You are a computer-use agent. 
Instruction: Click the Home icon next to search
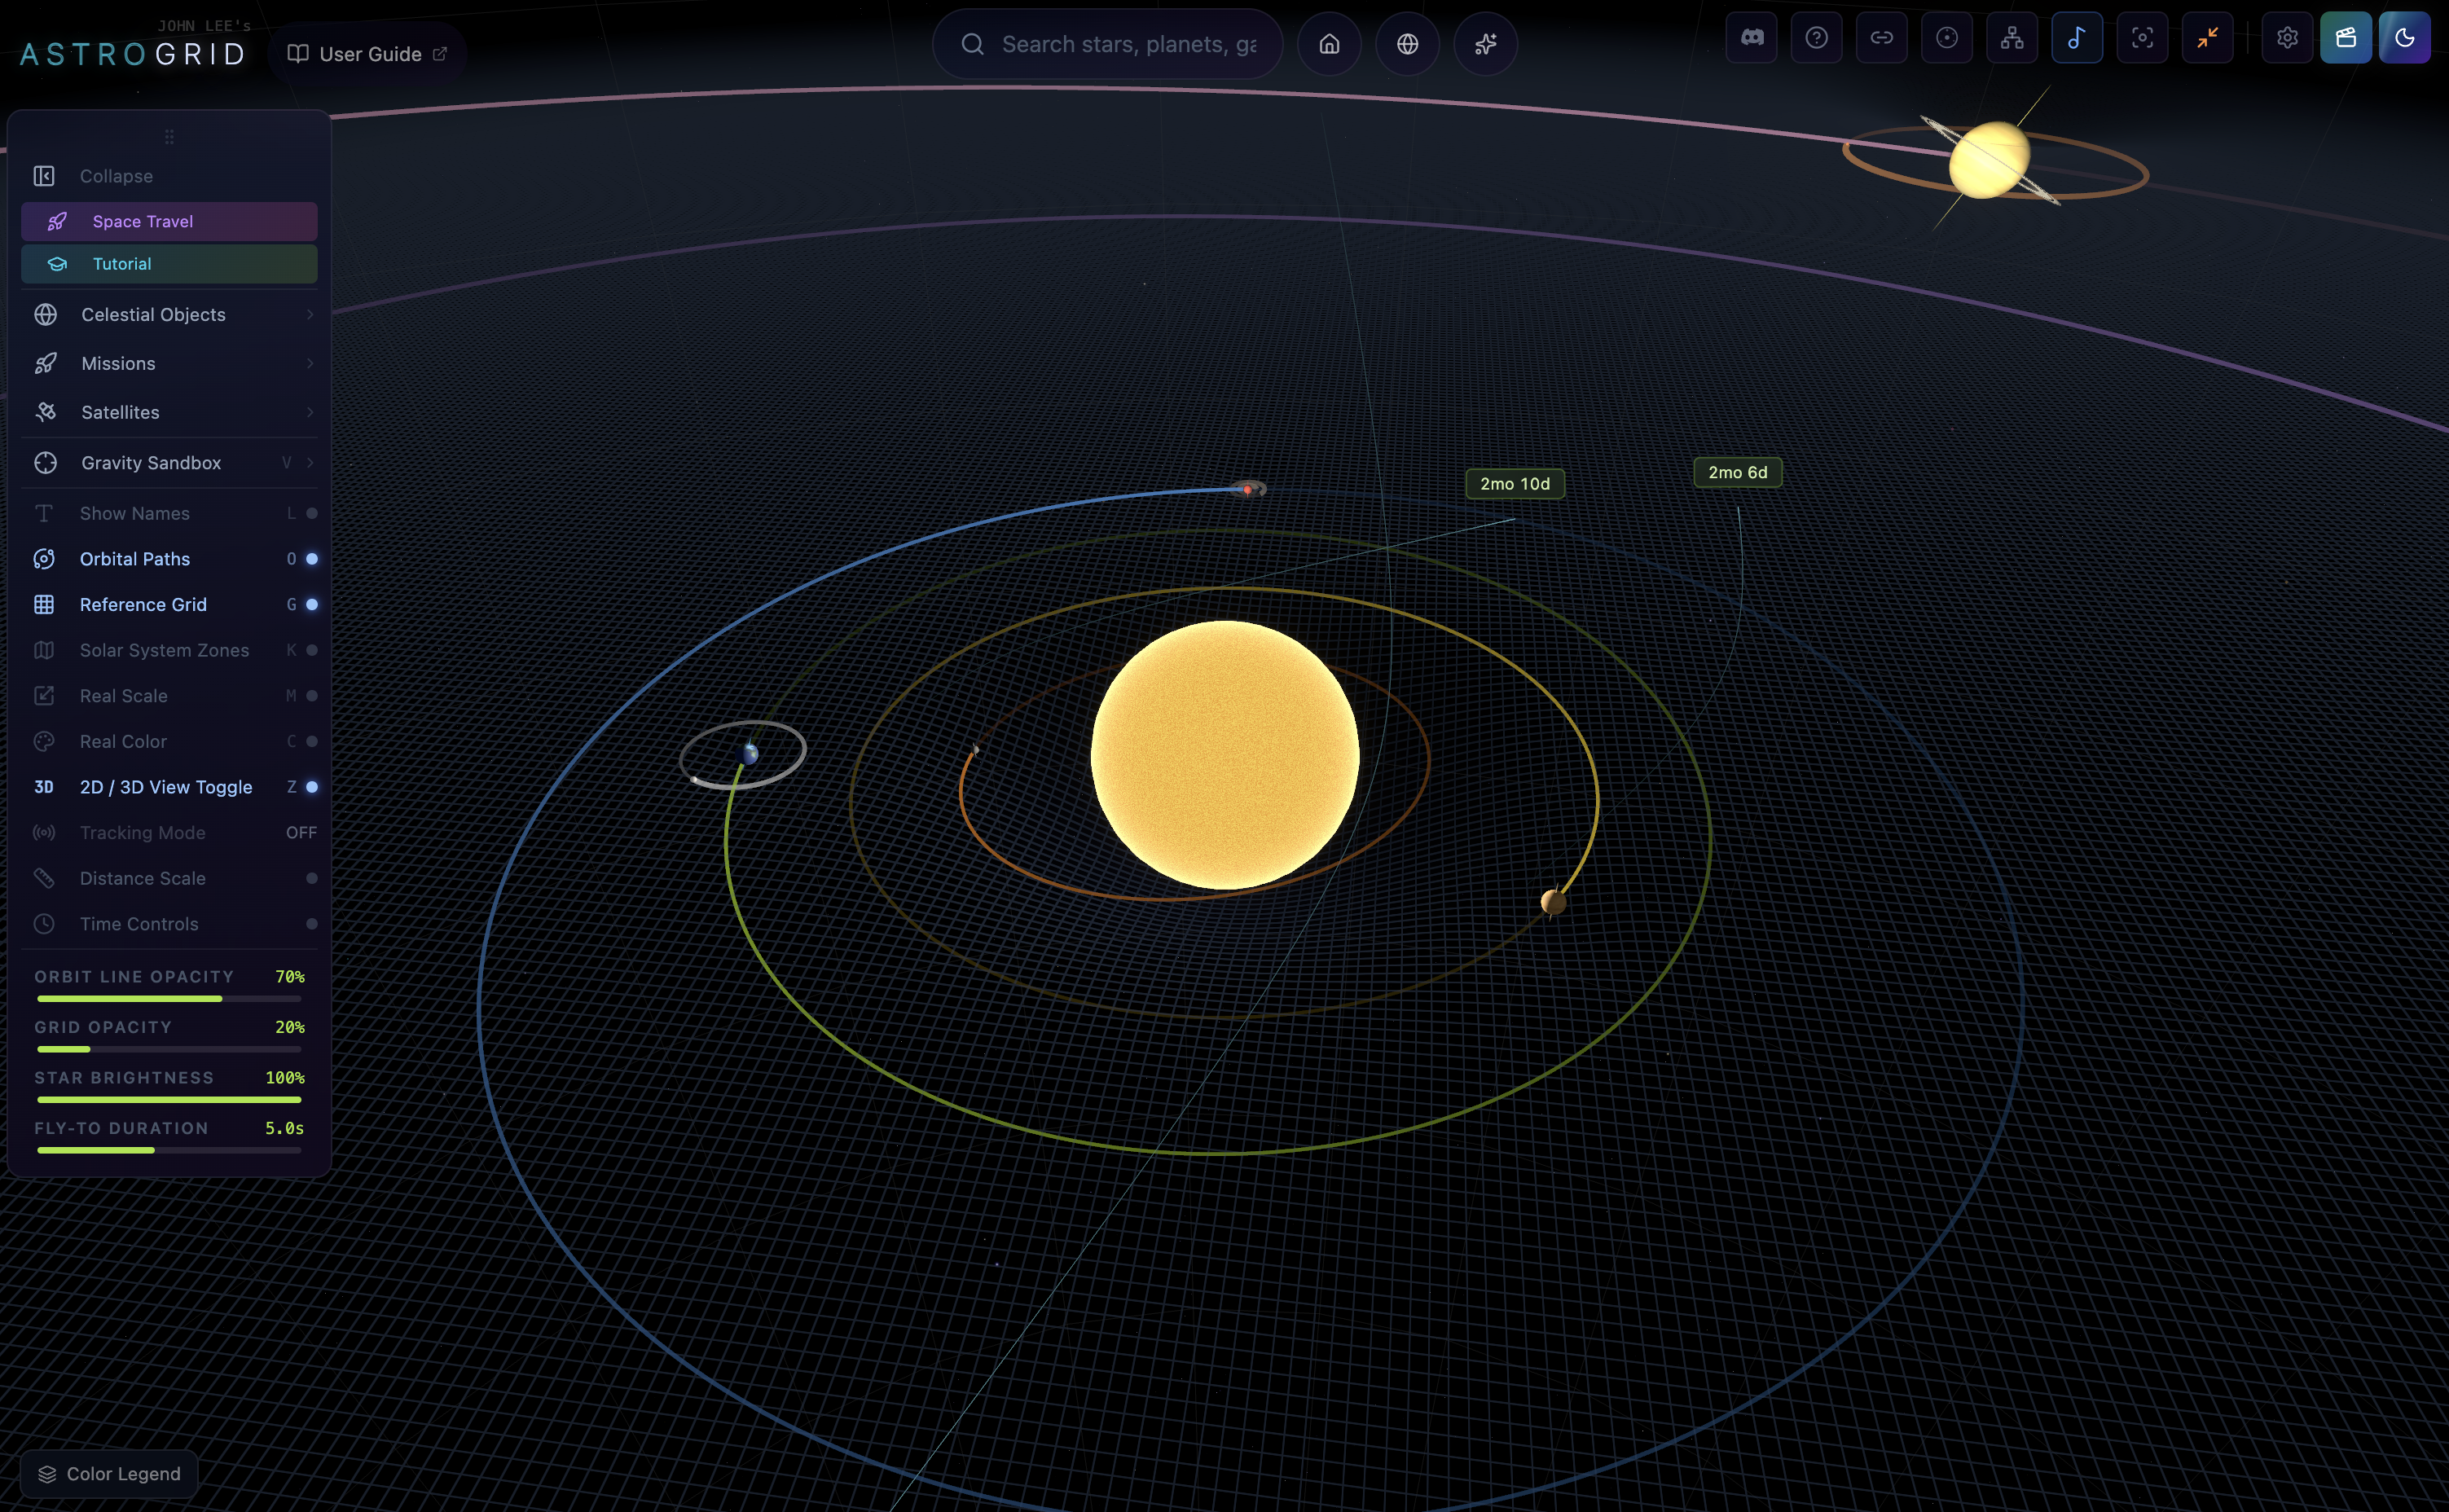pos(1329,44)
